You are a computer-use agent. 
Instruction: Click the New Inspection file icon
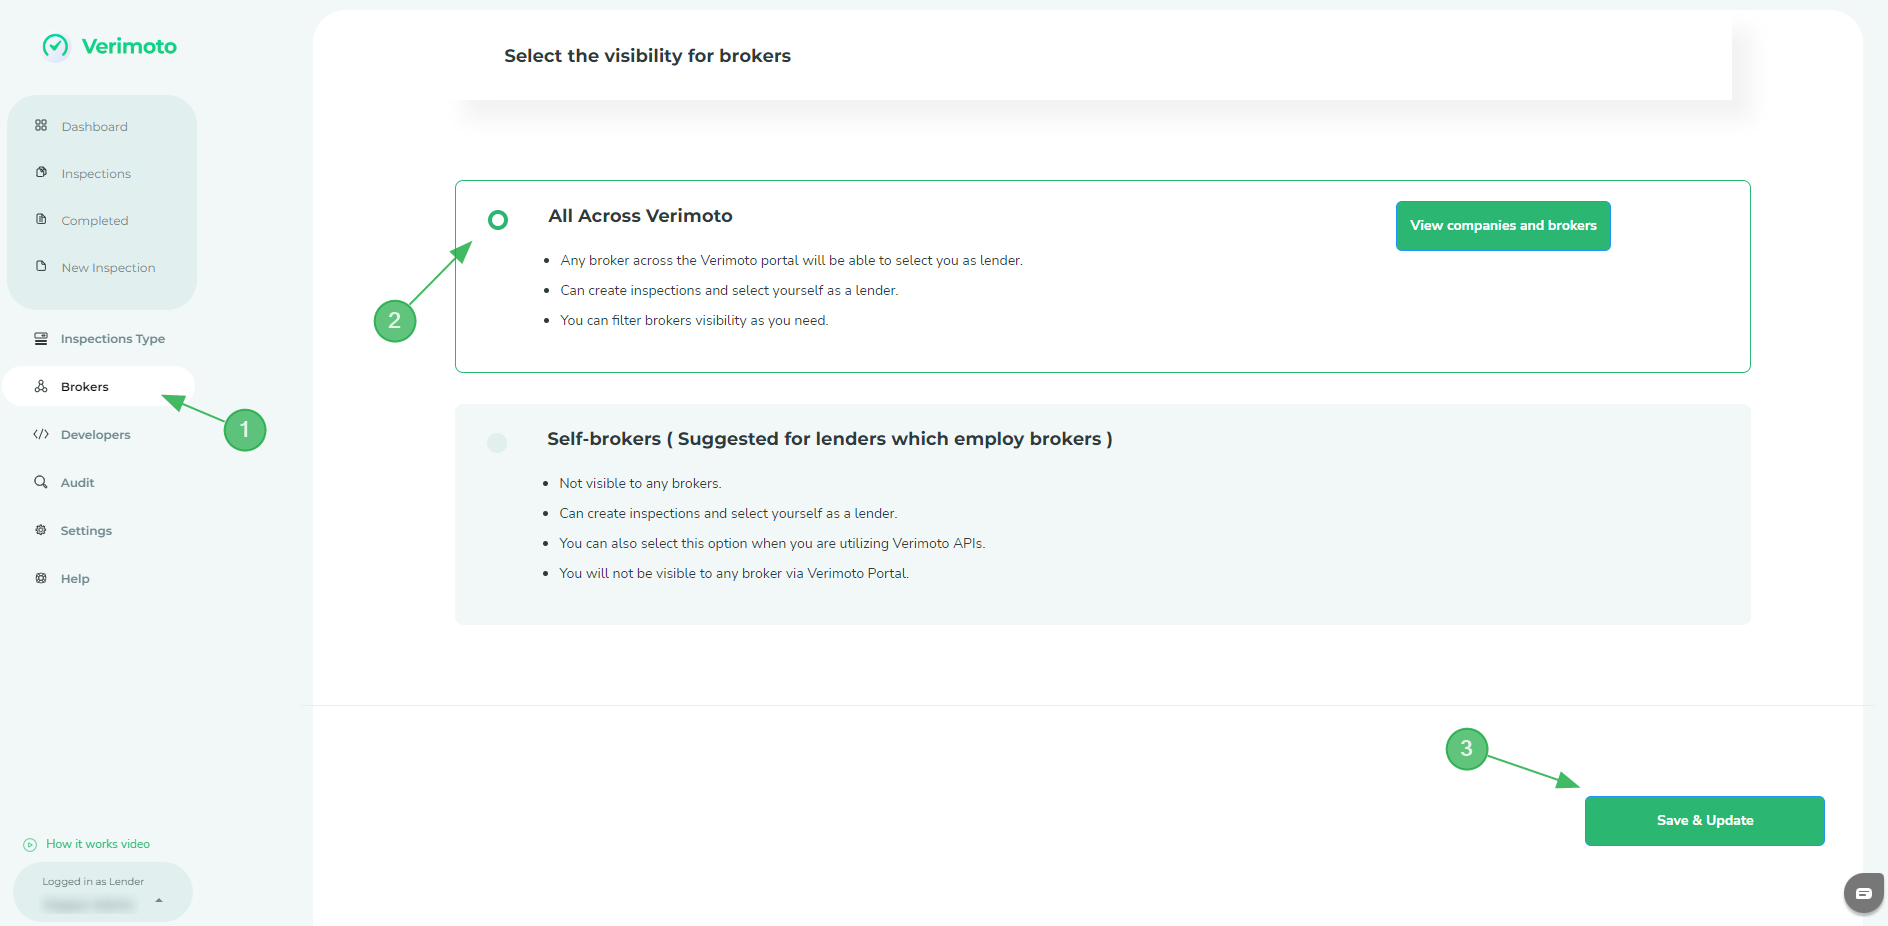coord(41,266)
